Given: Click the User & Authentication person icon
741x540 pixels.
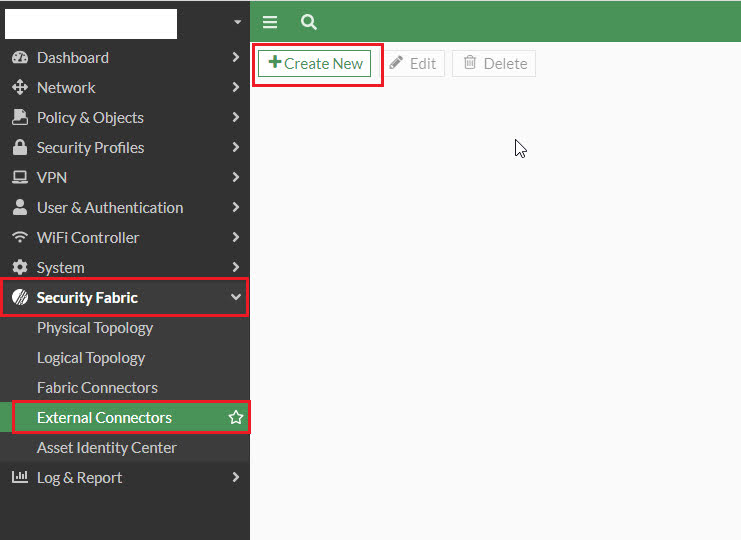Looking at the screenshot, I should point(20,207).
